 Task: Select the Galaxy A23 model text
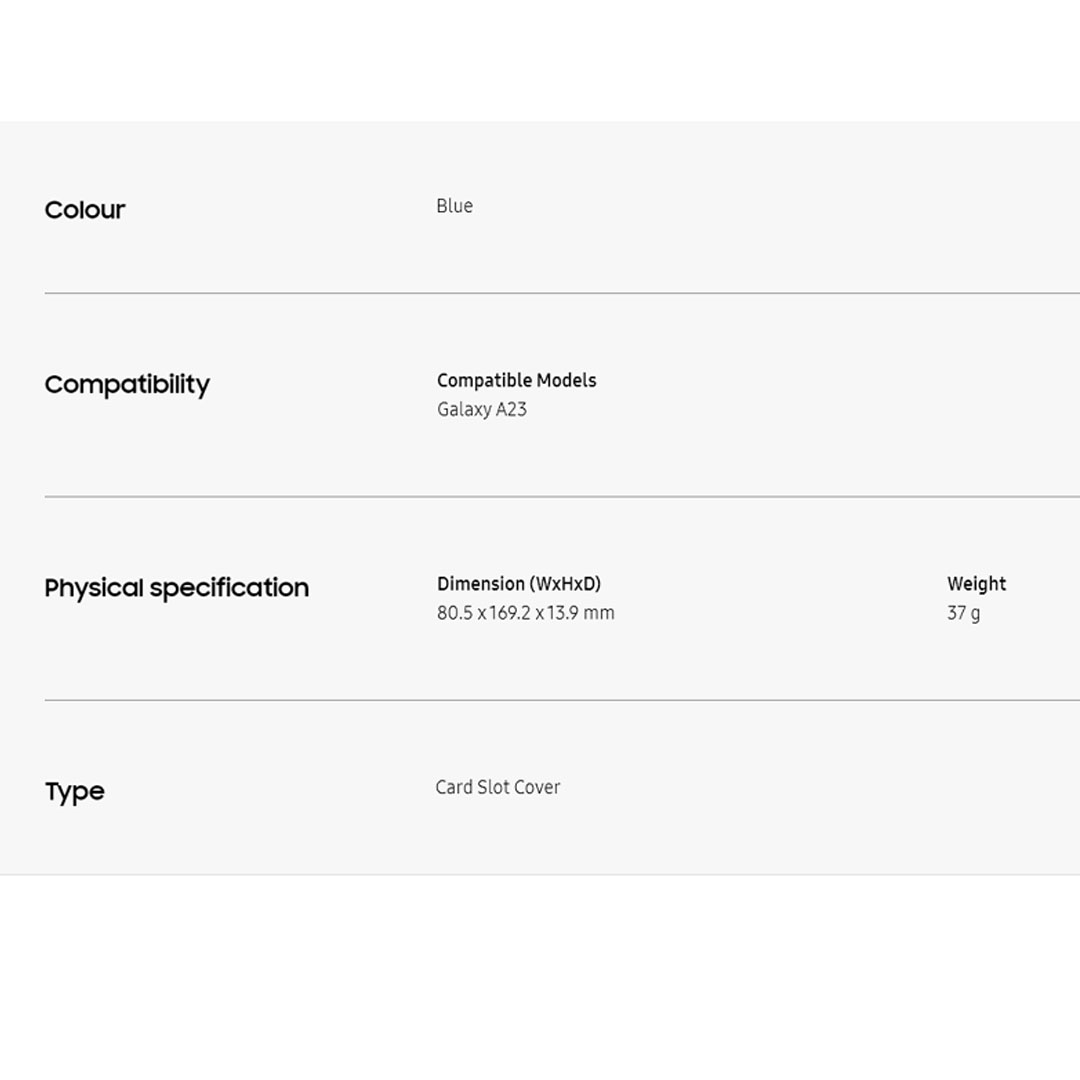[481, 409]
